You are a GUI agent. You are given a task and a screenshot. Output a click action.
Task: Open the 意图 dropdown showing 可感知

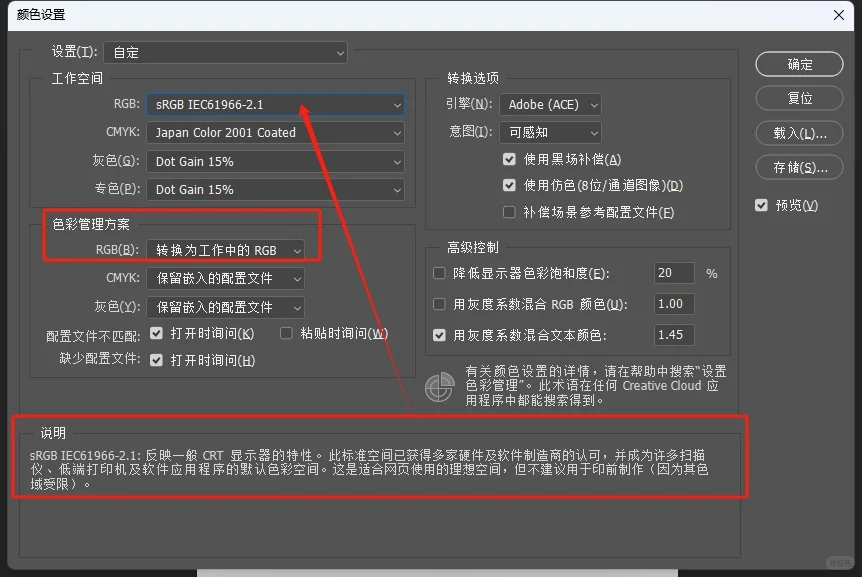click(x=550, y=132)
